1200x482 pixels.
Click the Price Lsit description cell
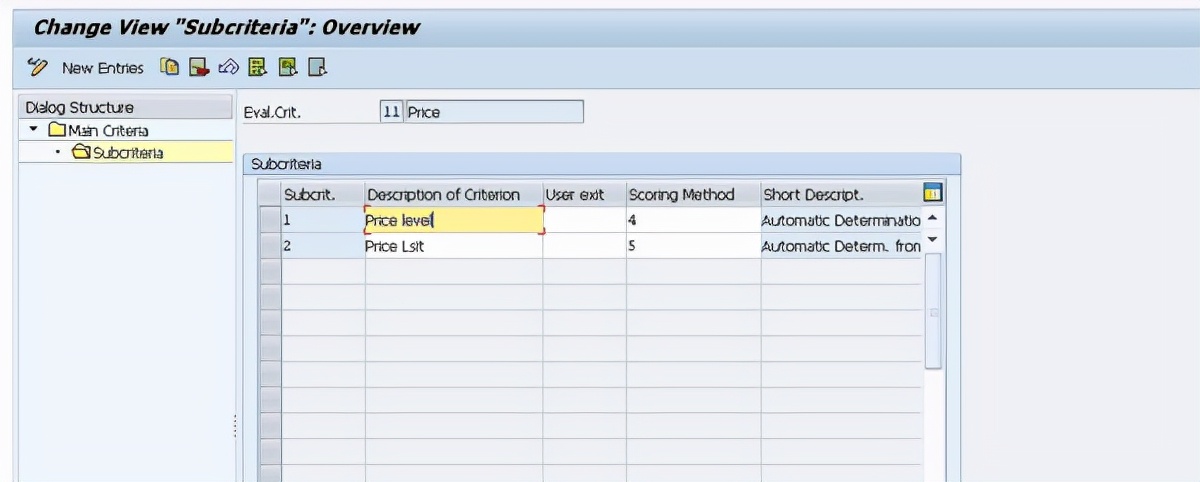coord(452,245)
